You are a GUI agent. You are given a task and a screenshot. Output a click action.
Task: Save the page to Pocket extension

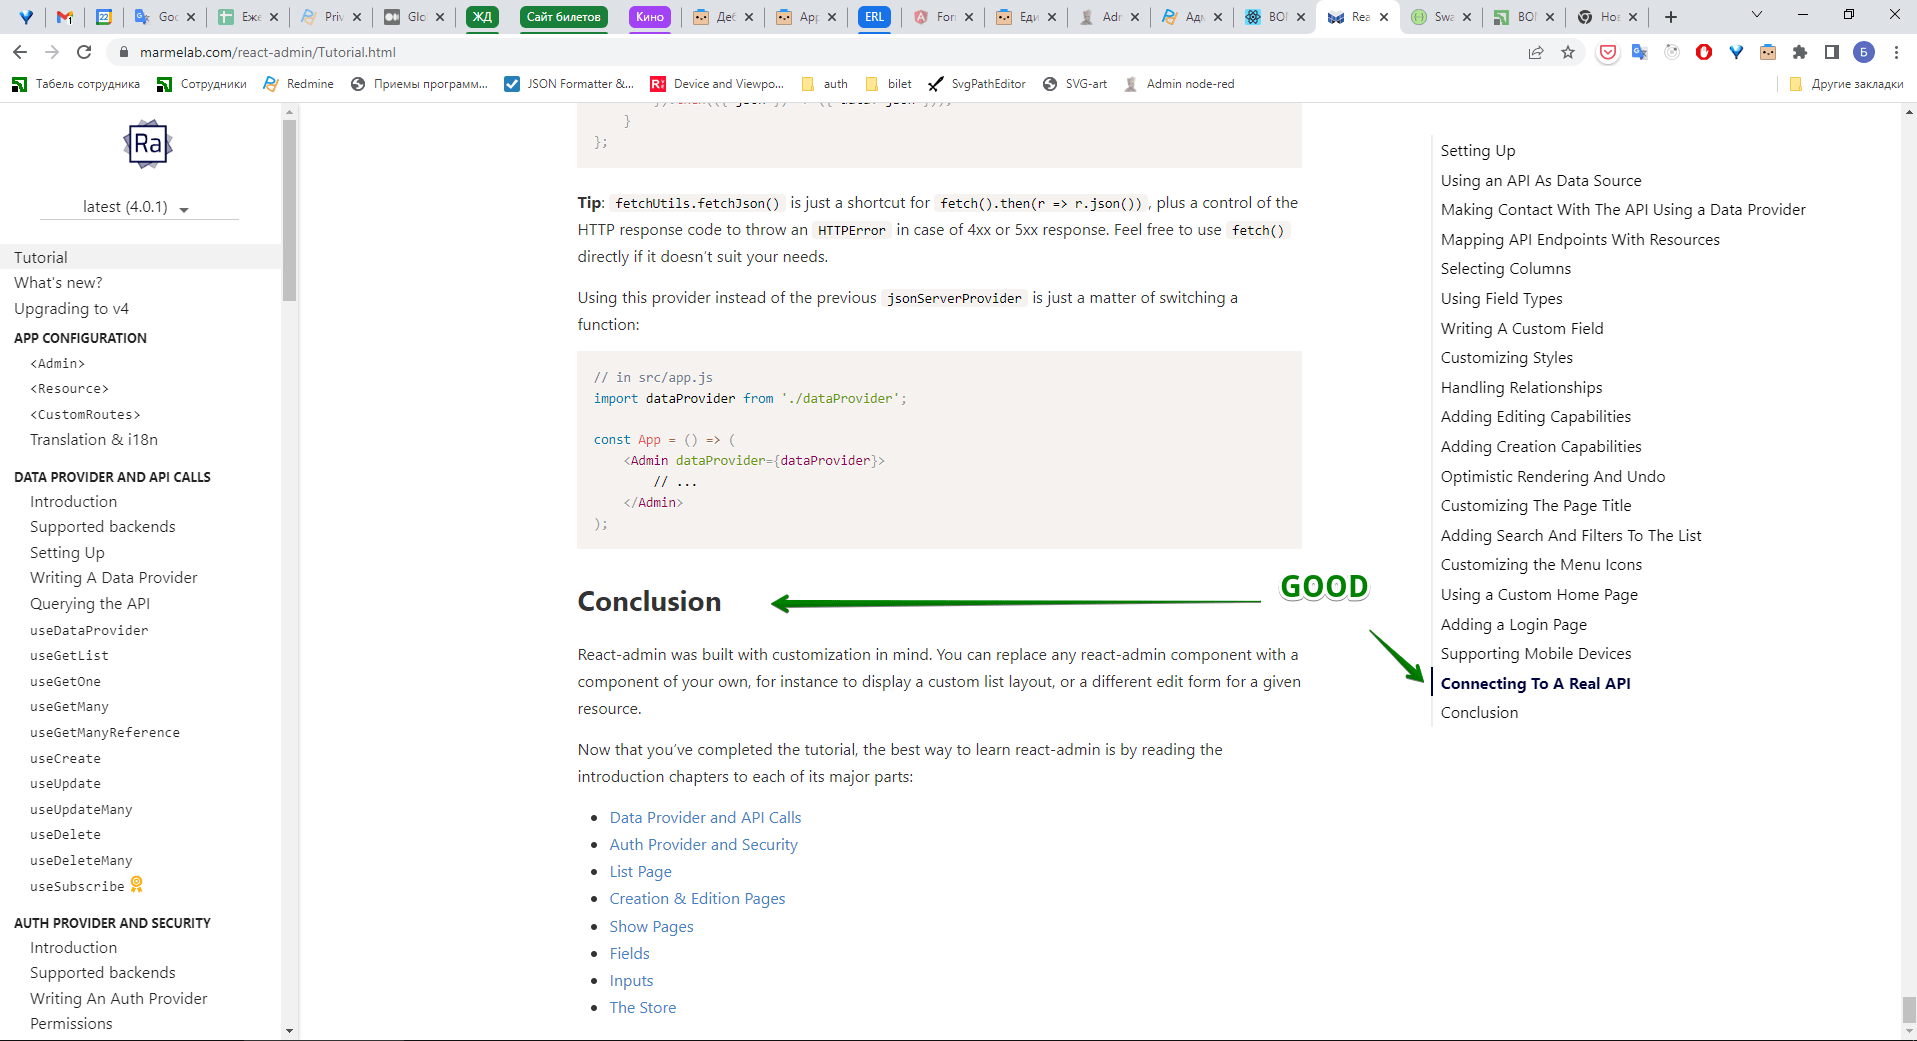[x=1606, y=52]
